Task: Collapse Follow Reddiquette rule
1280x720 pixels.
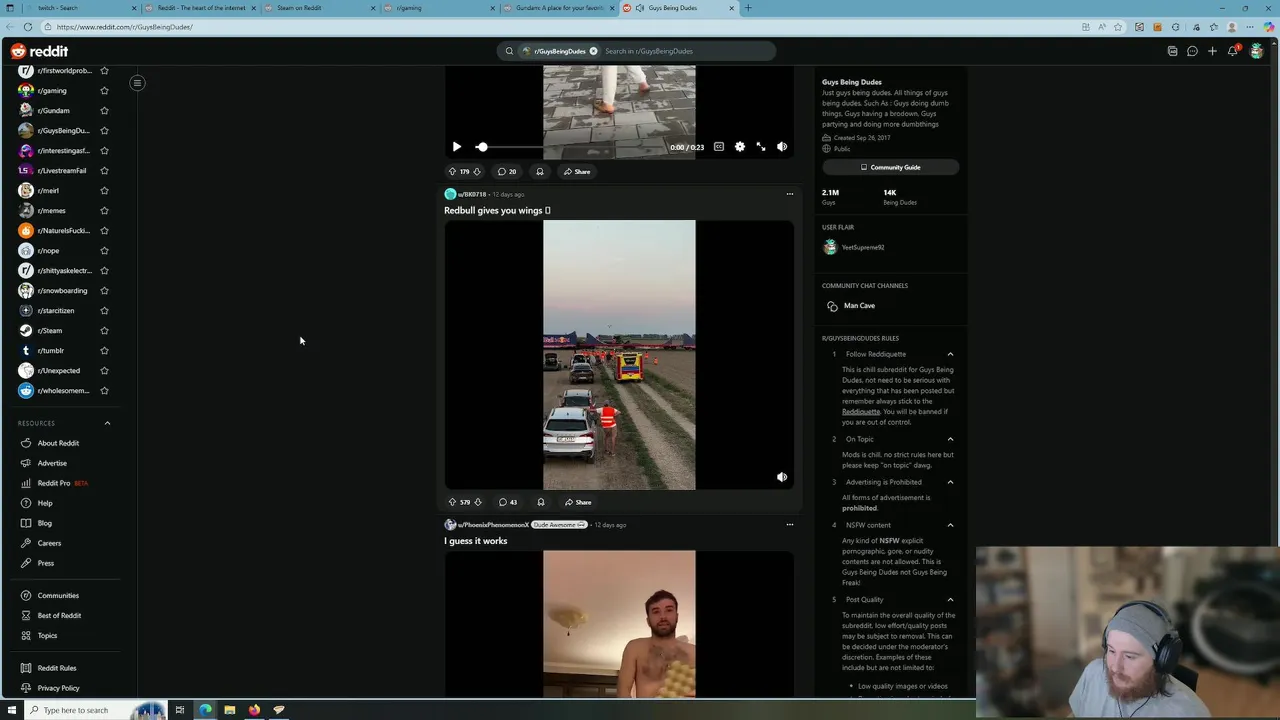Action: pyautogui.click(x=950, y=354)
